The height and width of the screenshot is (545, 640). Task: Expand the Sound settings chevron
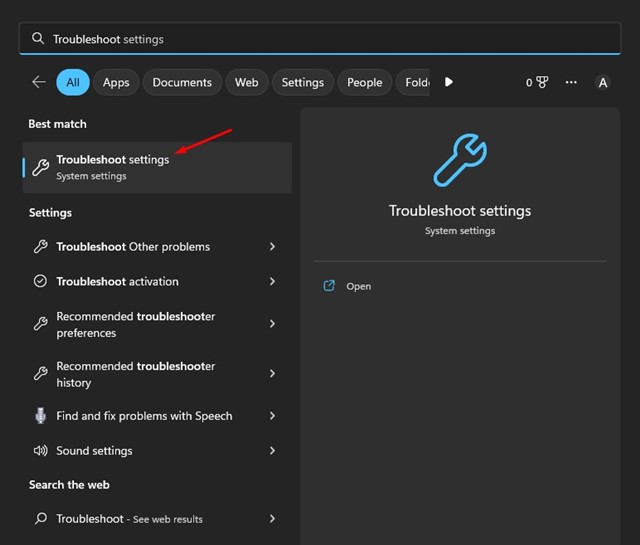click(272, 451)
